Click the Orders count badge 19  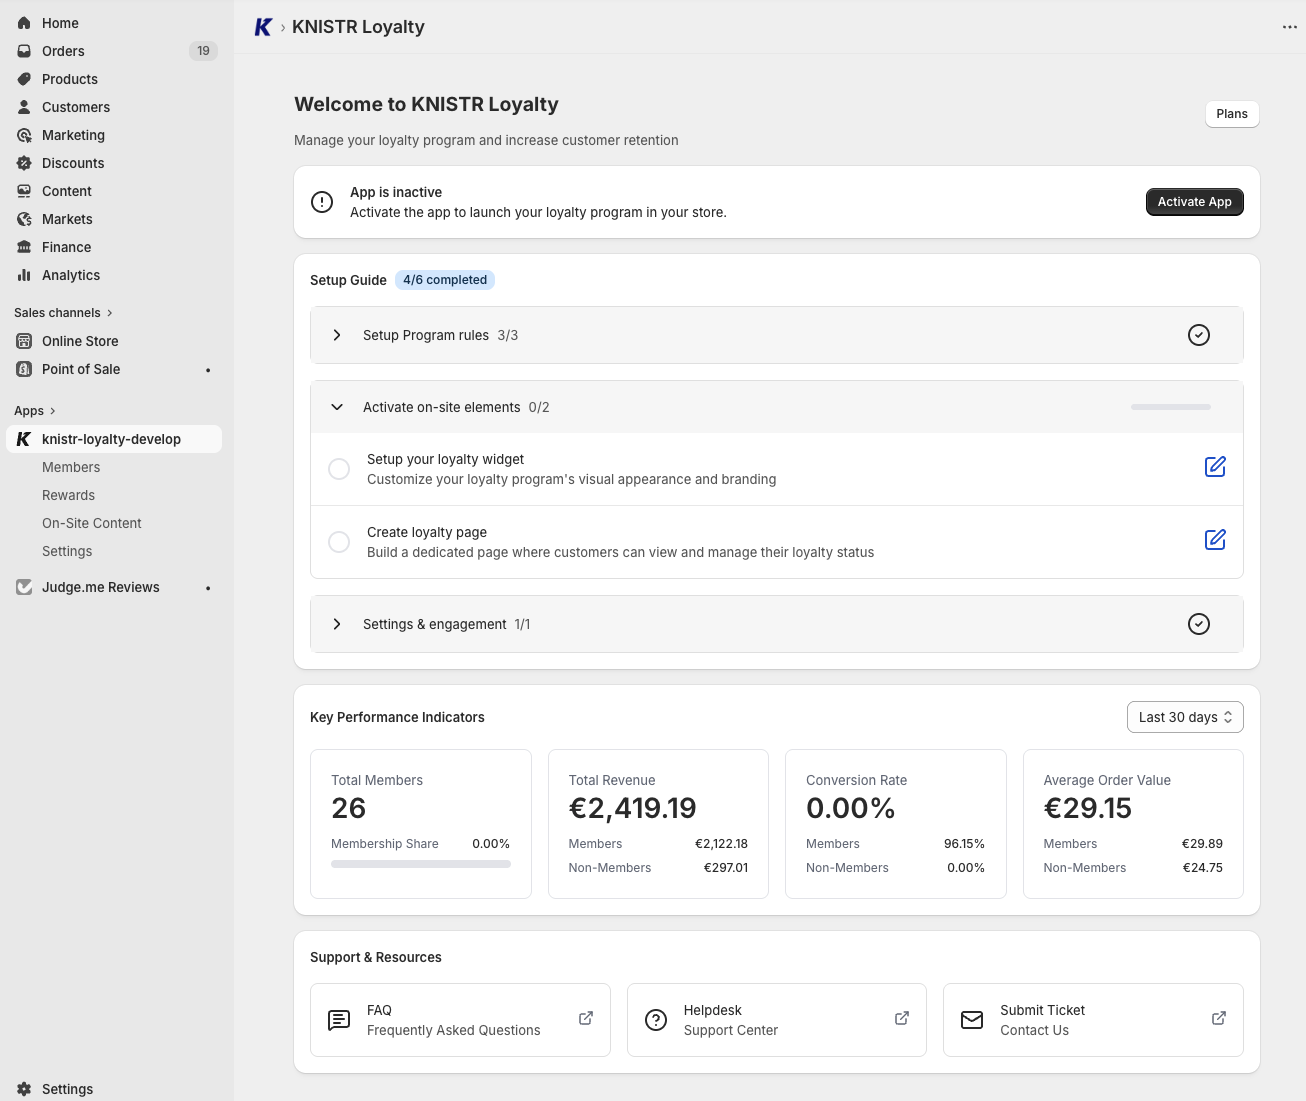[x=203, y=51]
